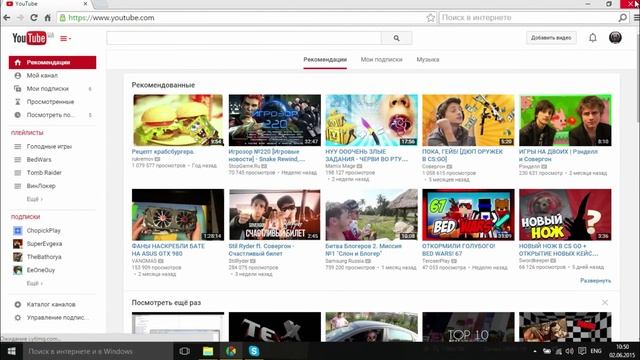The image size is (640, 360).
Task: Open Task View on taskbar
Action: click(x=184, y=351)
